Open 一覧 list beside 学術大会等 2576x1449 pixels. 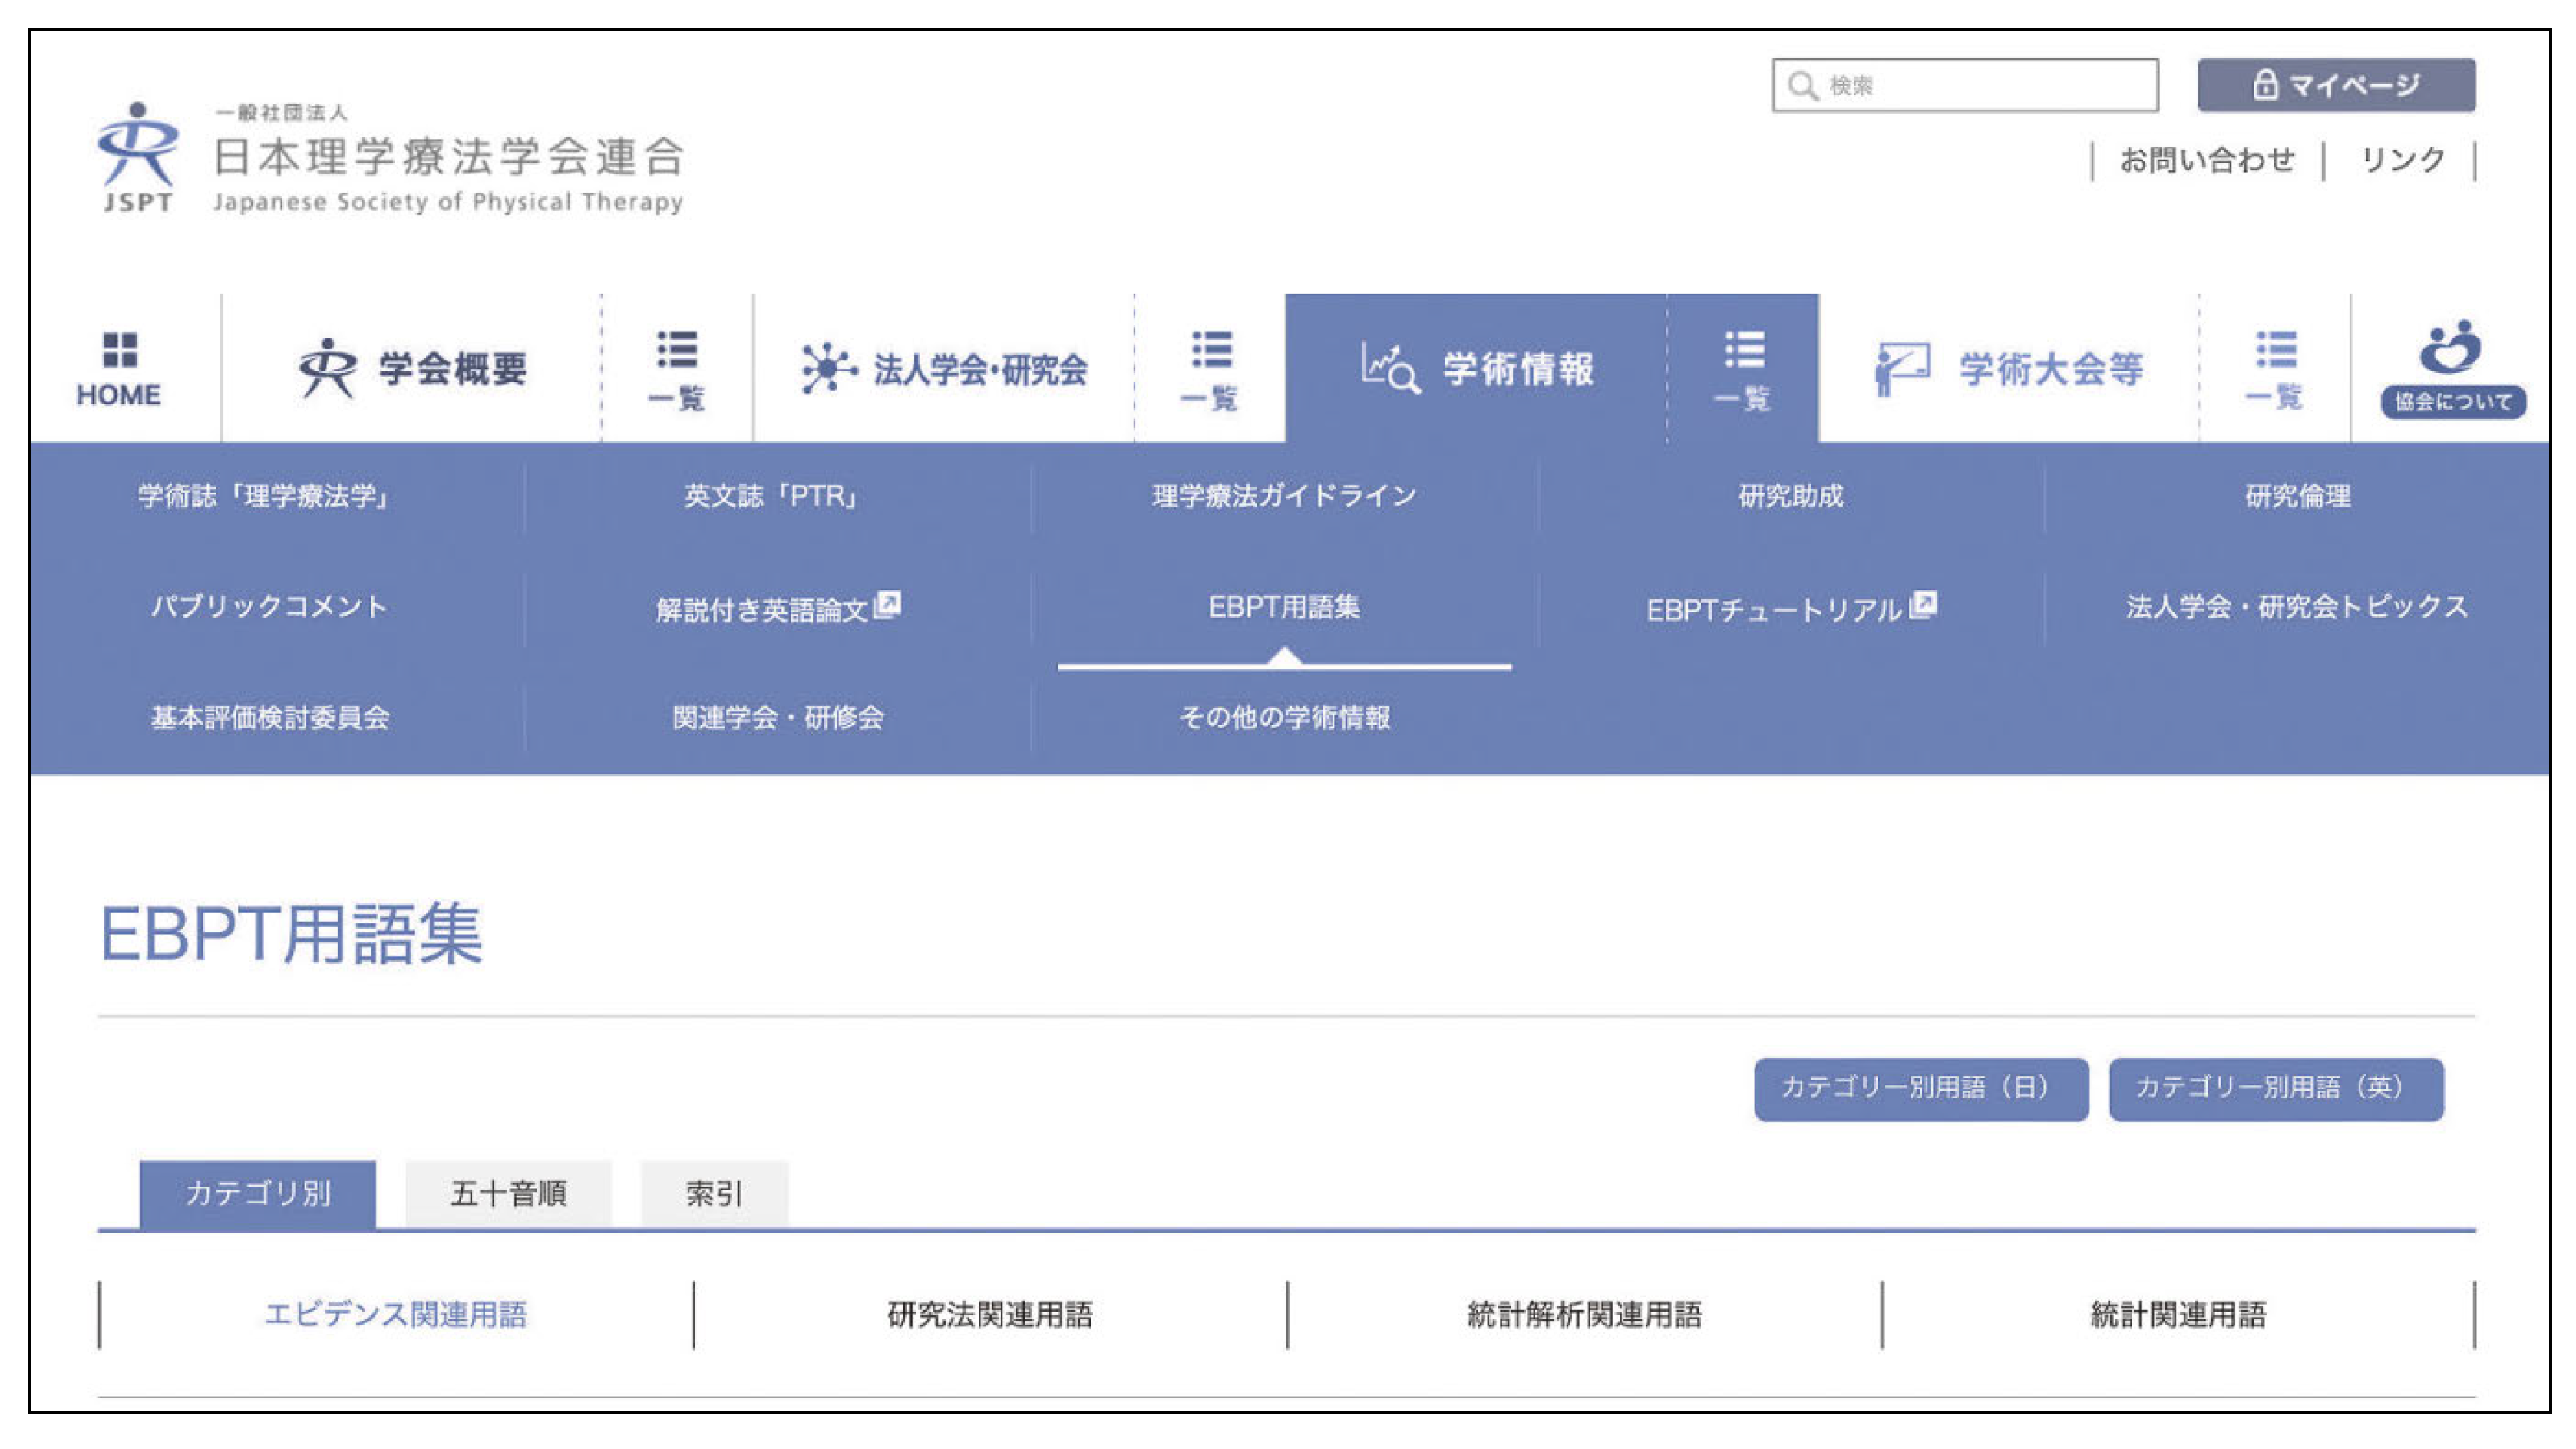coord(2275,369)
